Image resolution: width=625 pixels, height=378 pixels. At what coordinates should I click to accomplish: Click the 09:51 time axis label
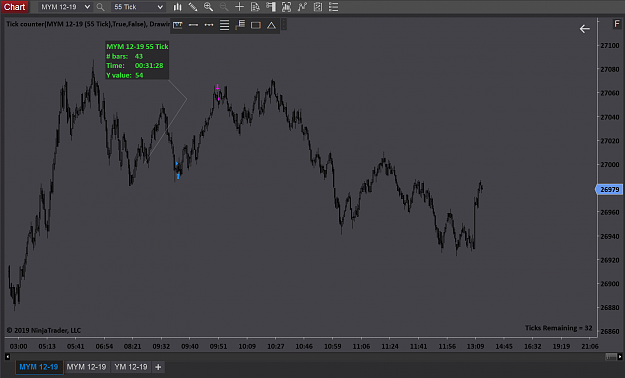coord(218,346)
